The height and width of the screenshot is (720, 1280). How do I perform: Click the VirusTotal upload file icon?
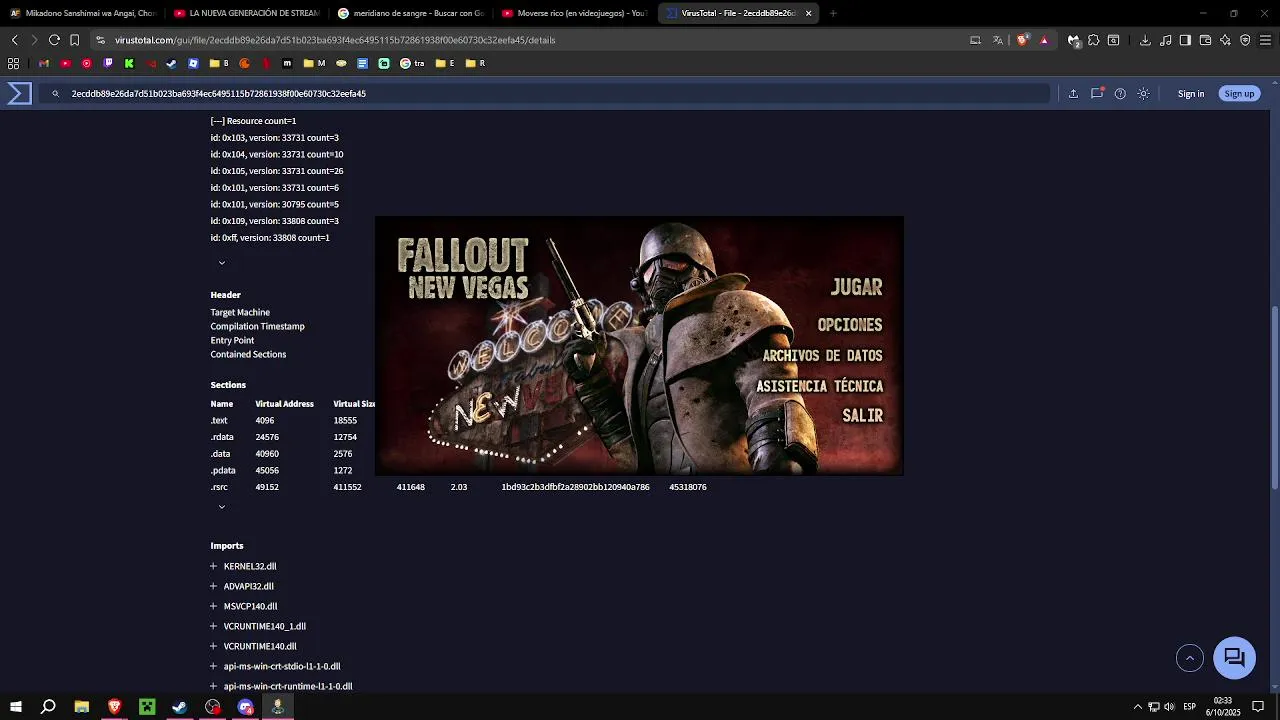pos(1073,93)
